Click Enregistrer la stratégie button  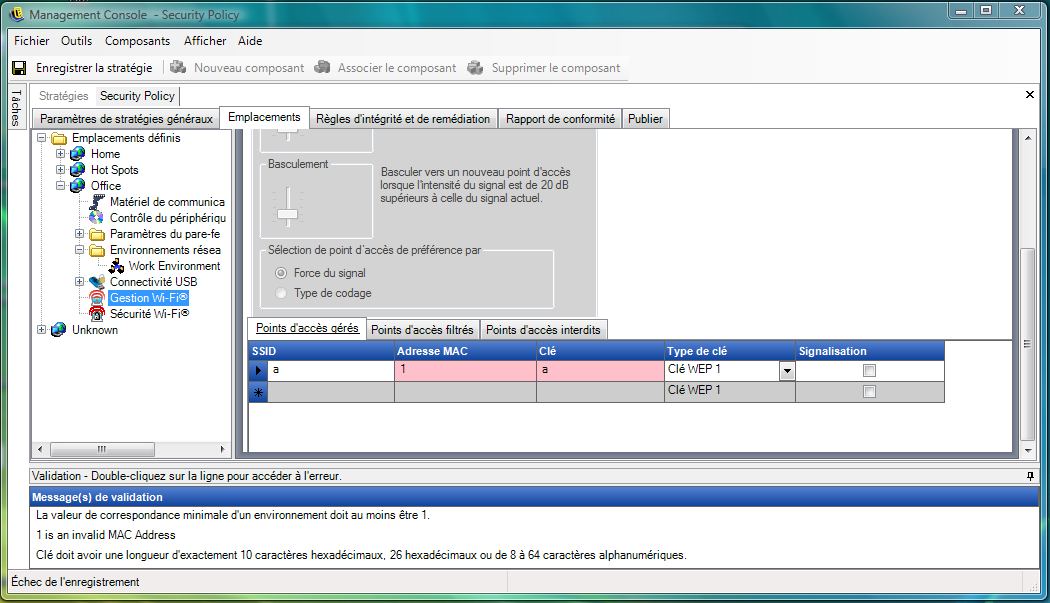click(x=94, y=68)
